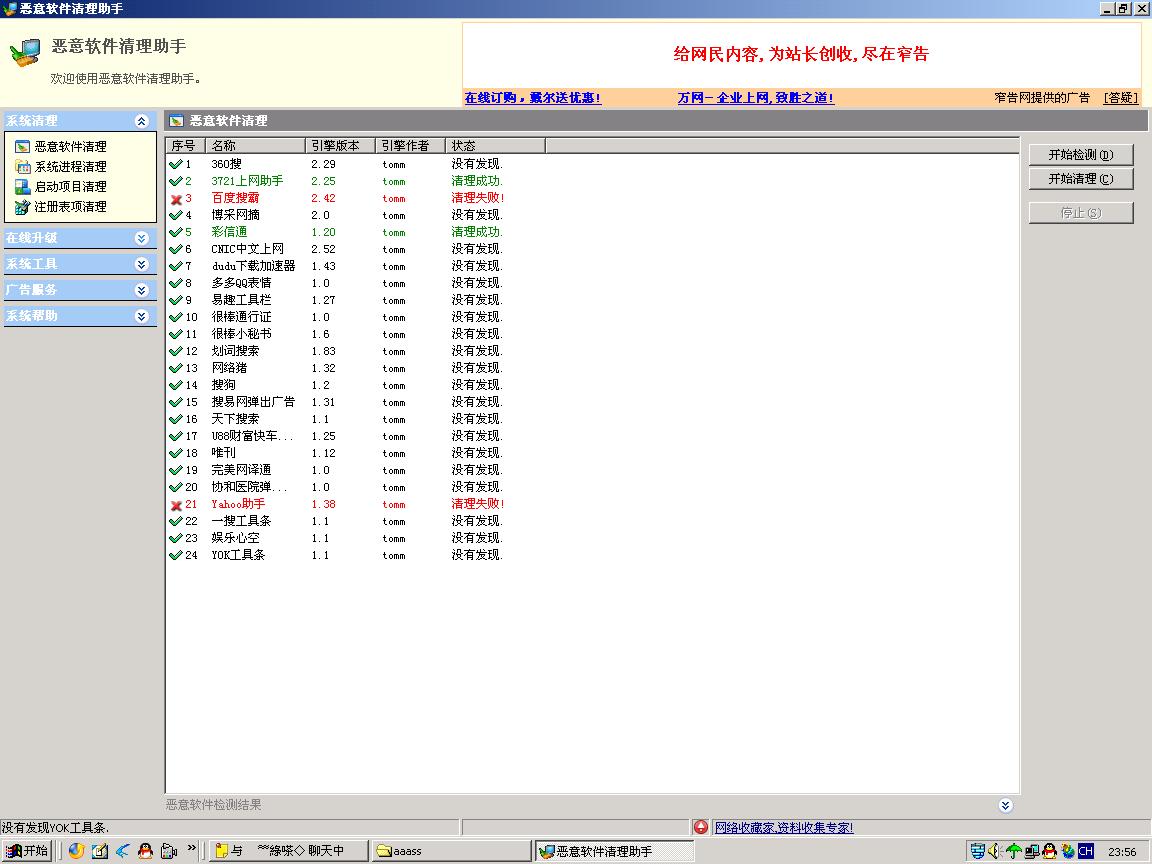Click the 开始清理(C) button
Image resolution: width=1152 pixels, height=864 pixels.
[1080, 179]
